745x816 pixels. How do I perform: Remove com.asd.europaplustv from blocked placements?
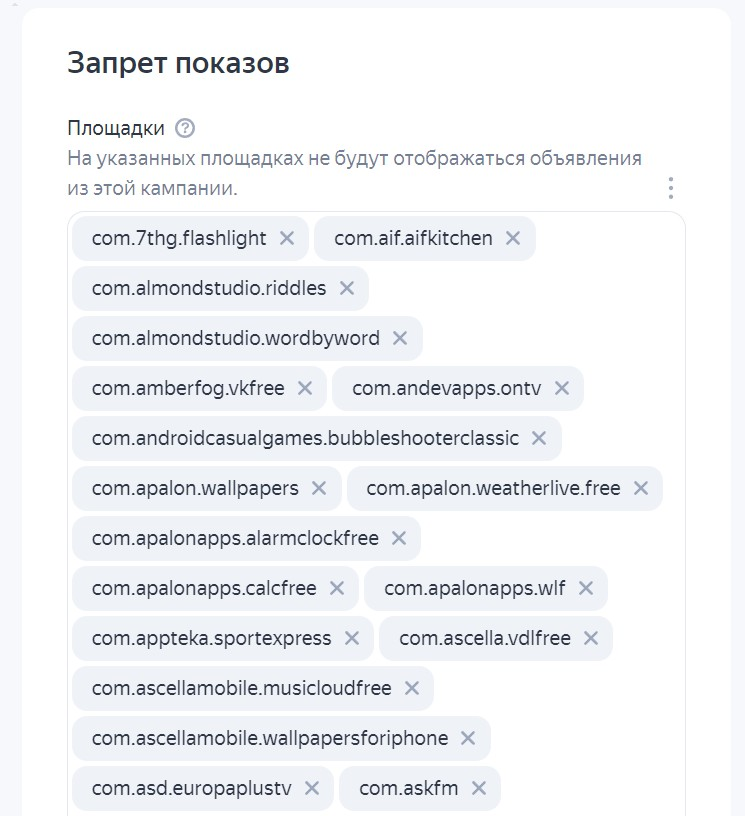click(x=312, y=788)
